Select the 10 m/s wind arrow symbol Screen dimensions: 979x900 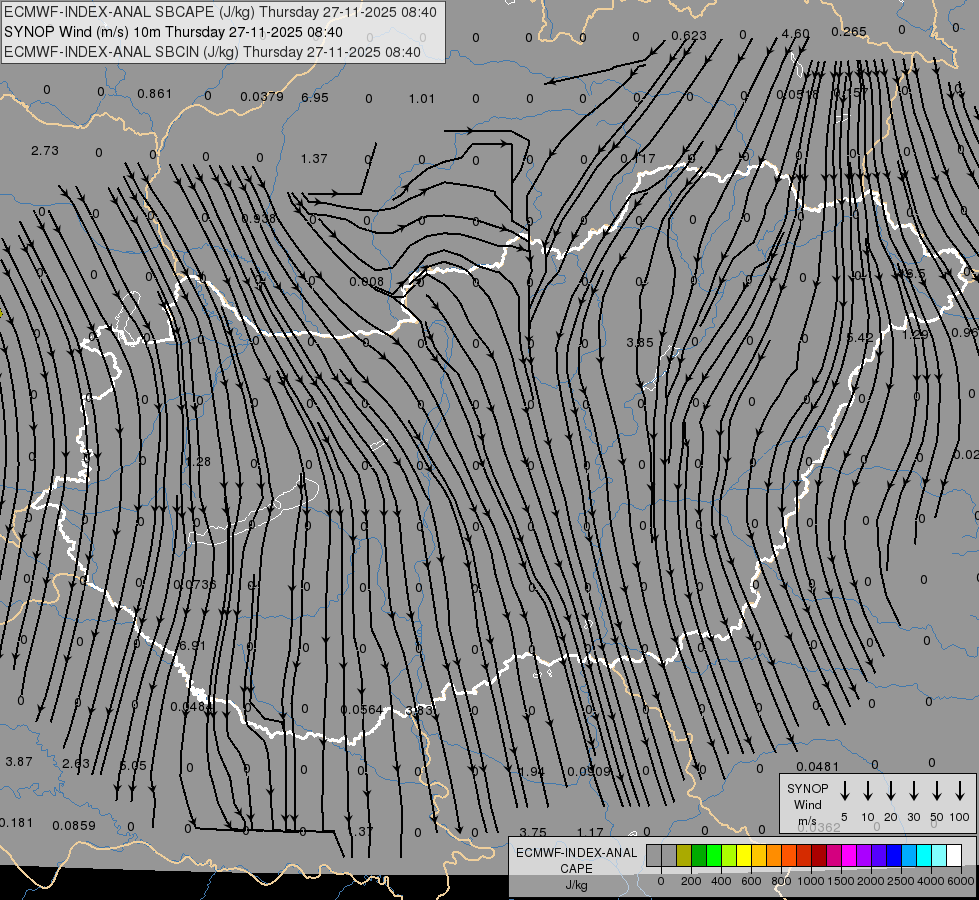click(868, 791)
